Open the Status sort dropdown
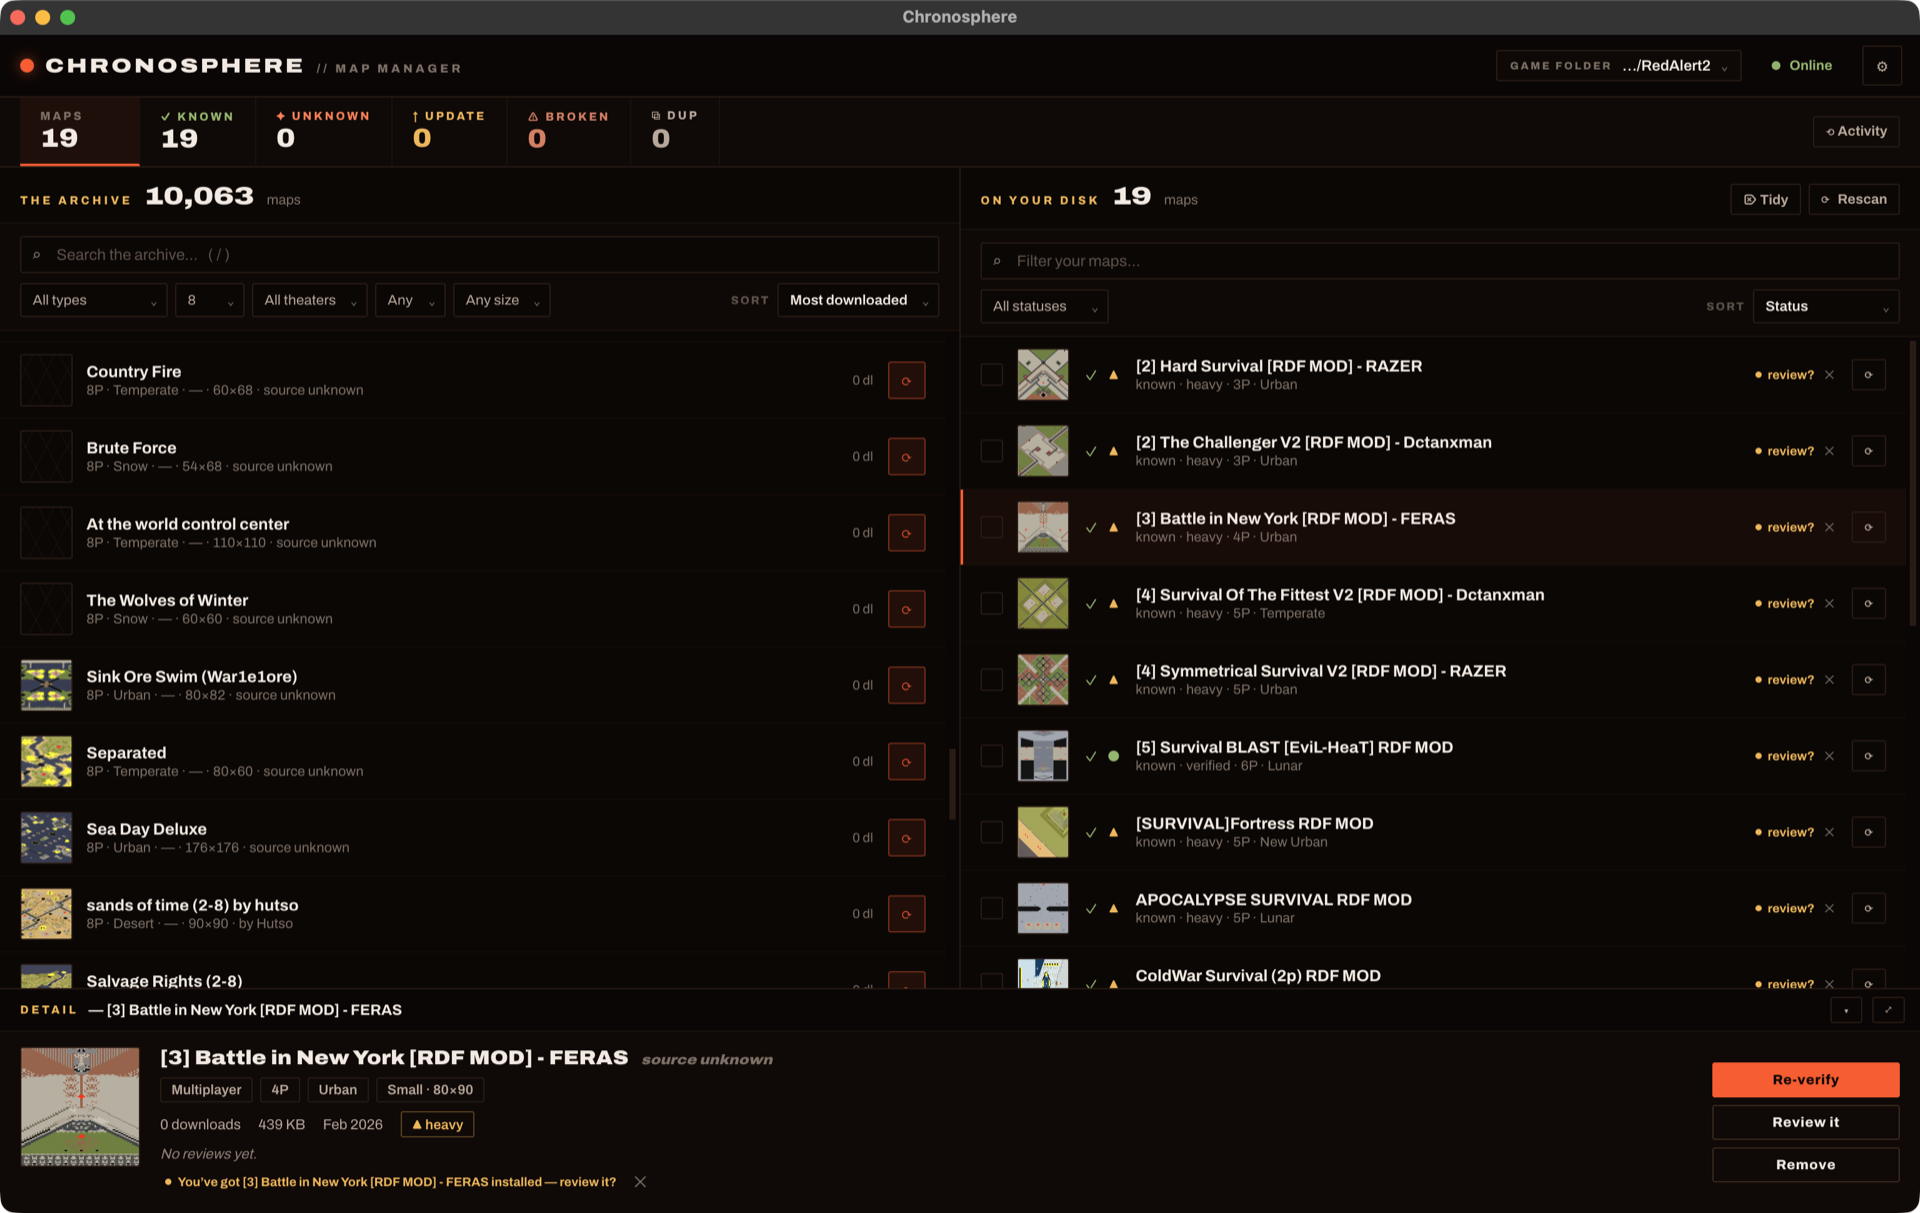The image size is (1920, 1213). tap(1826, 306)
